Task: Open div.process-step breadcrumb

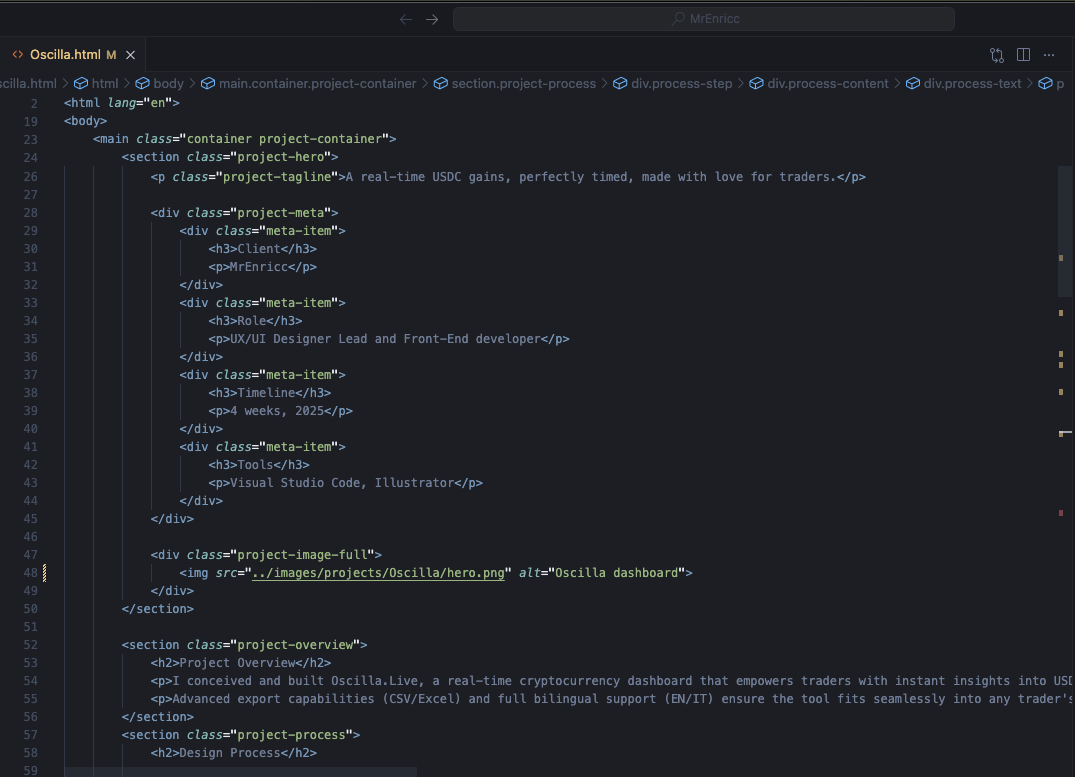Action: click(x=681, y=84)
